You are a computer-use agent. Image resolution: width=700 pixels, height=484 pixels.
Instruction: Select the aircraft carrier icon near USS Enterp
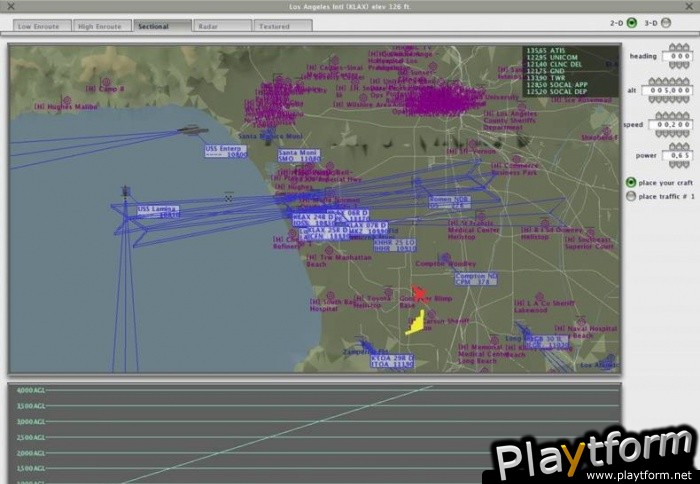193,130
